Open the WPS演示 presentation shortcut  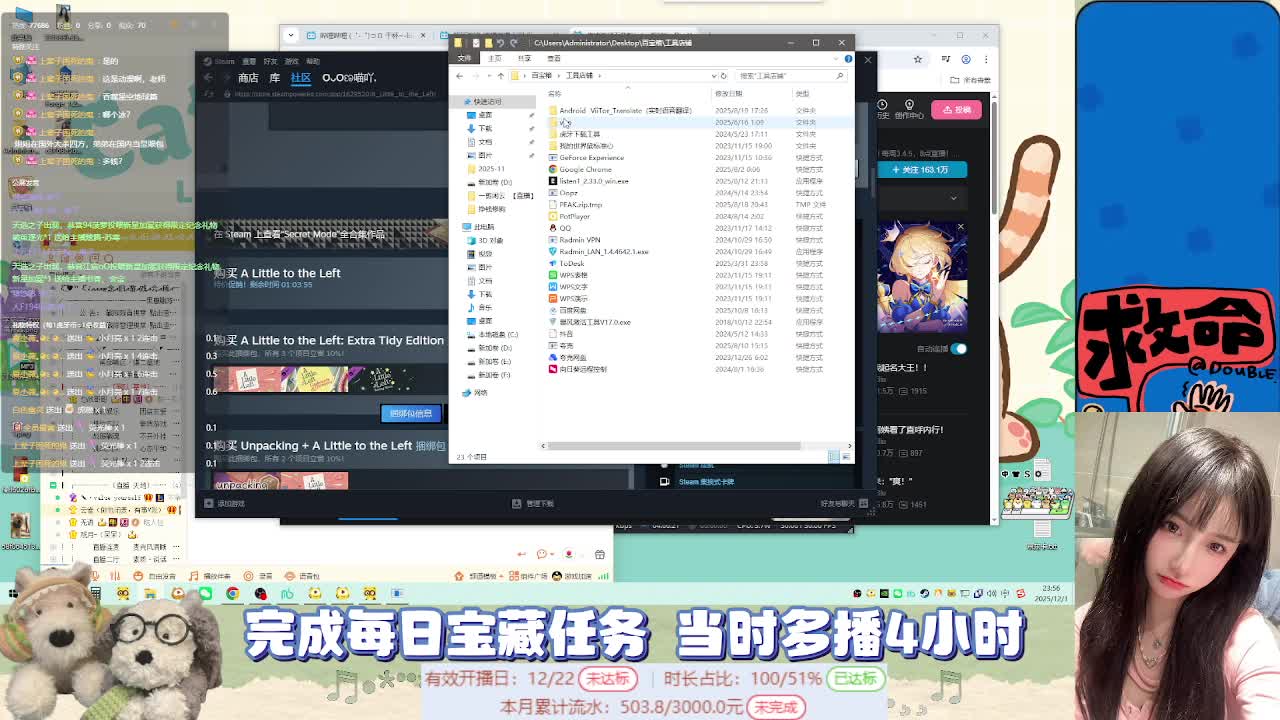574,298
